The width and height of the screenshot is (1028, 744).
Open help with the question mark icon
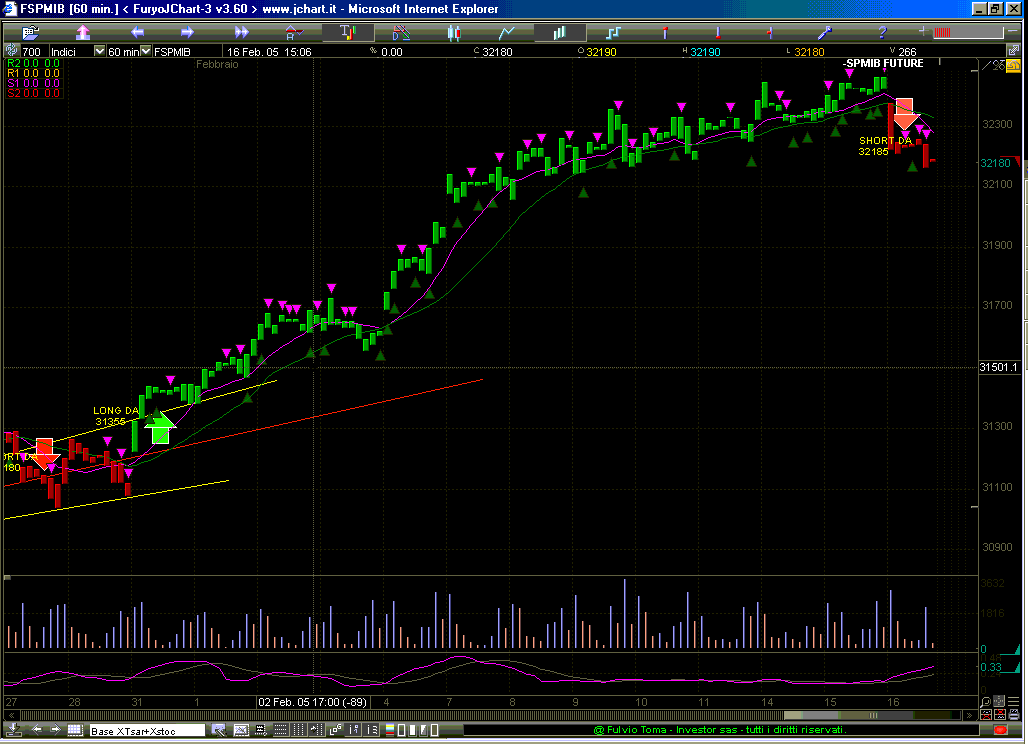(882, 32)
